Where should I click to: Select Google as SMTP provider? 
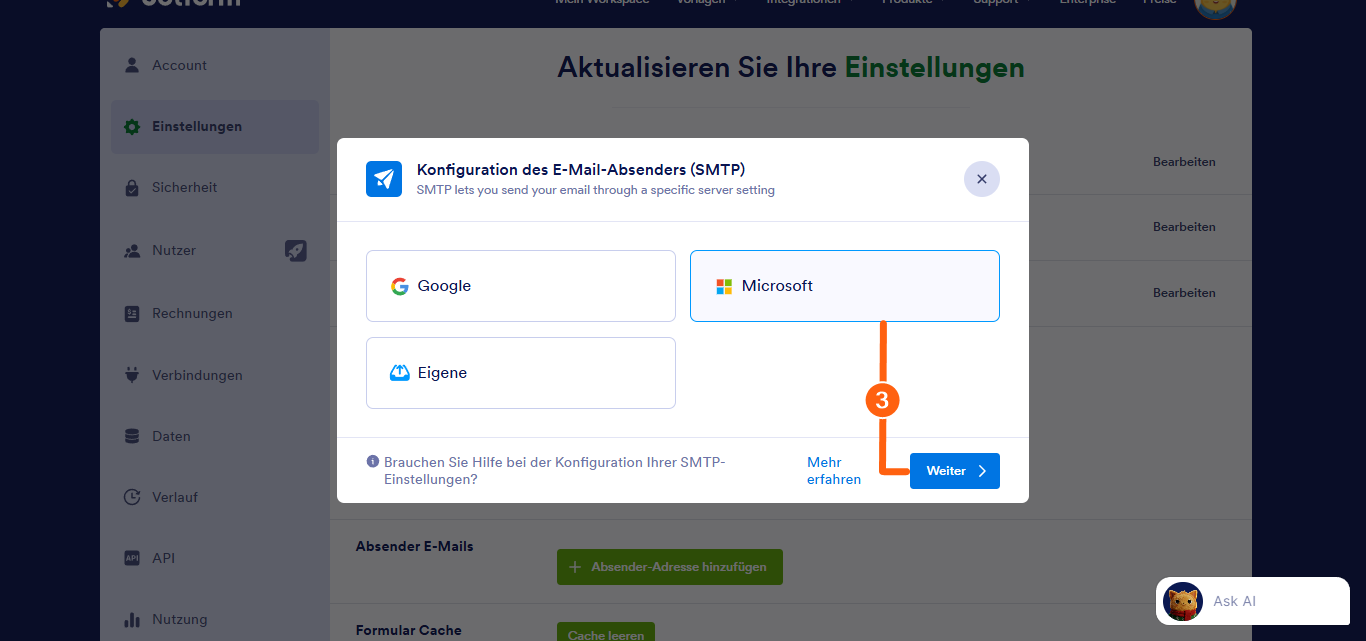[x=520, y=285]
